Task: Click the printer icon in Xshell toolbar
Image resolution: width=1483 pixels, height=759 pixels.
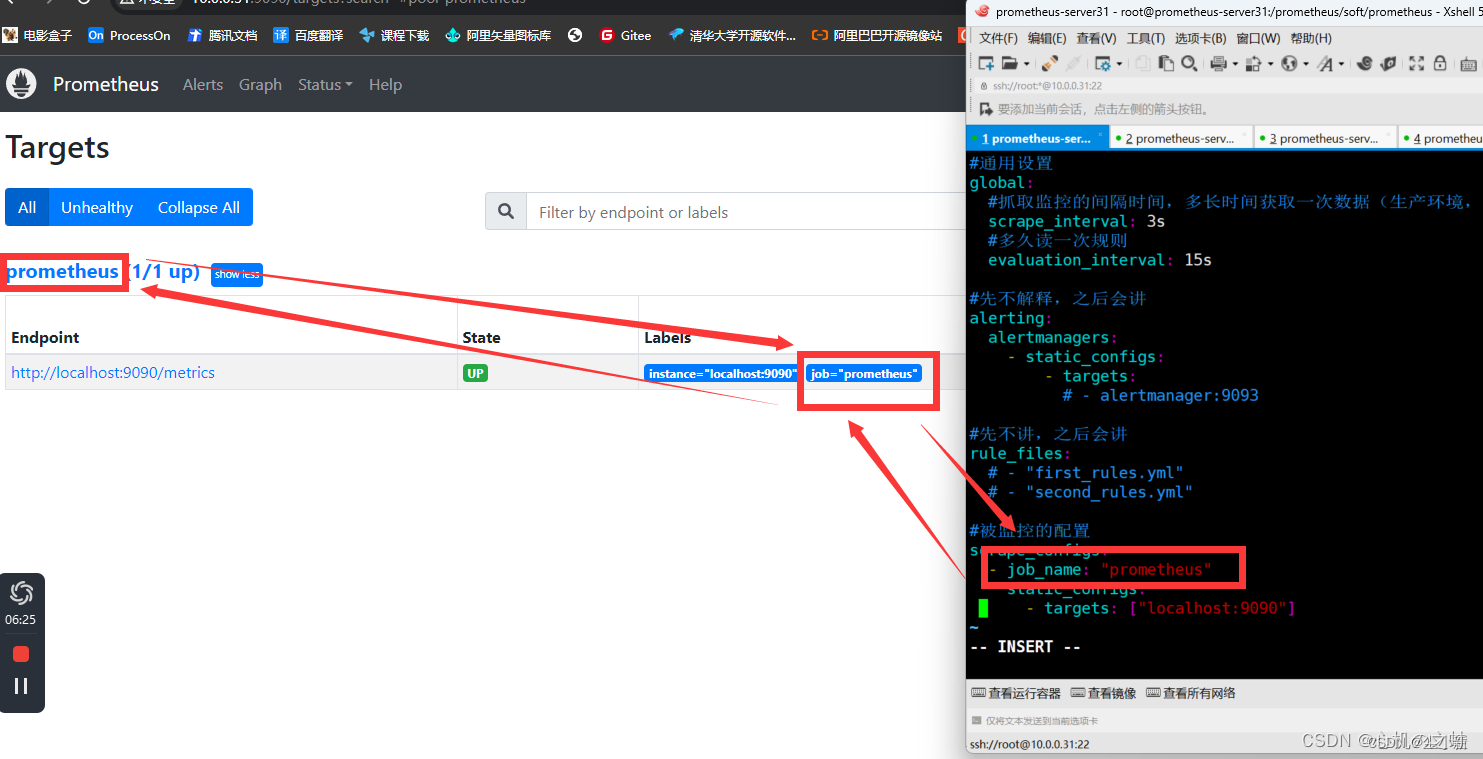Action: (x=1219, y=64)
